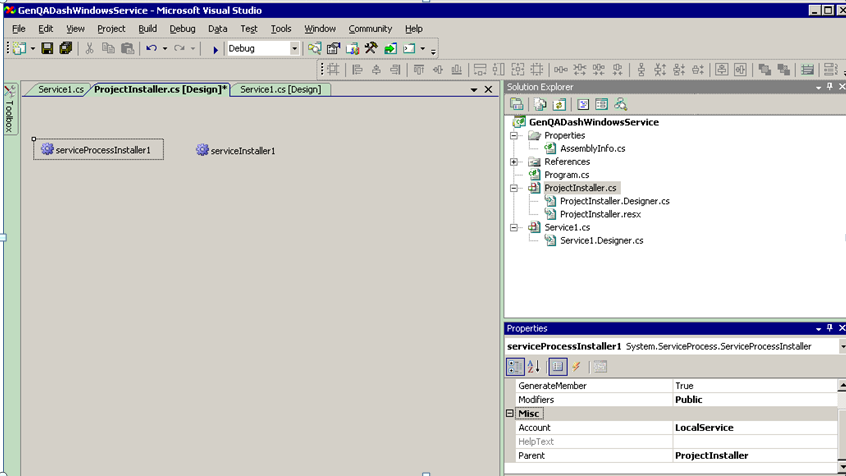Collapse the ProjectInstaller.cs node
The height and width of the screenshot is (476, 846).
(x=514, y=188)
